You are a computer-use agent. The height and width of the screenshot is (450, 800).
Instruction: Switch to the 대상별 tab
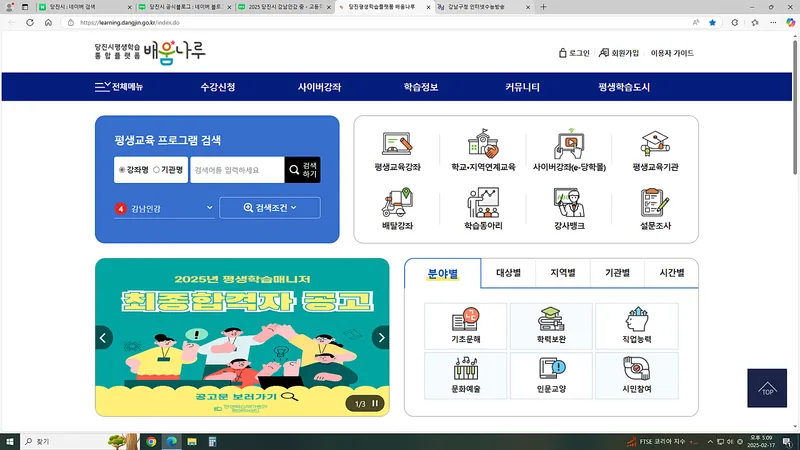[x=508, y=272]
